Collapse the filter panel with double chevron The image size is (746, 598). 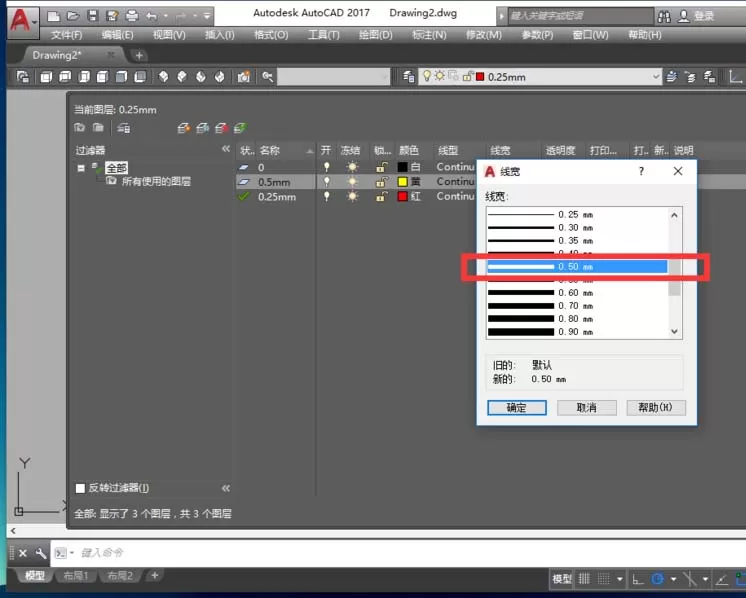[226, 149]
